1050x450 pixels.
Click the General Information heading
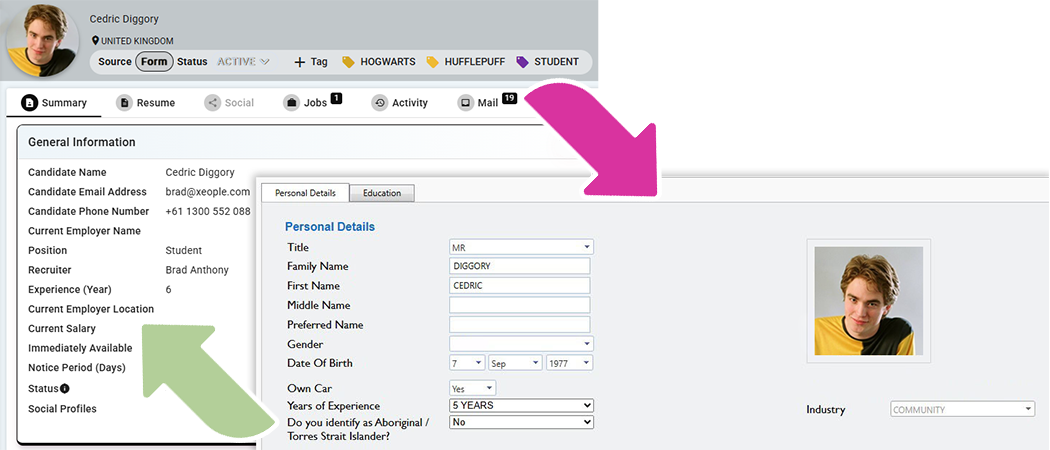click(82, 142)
